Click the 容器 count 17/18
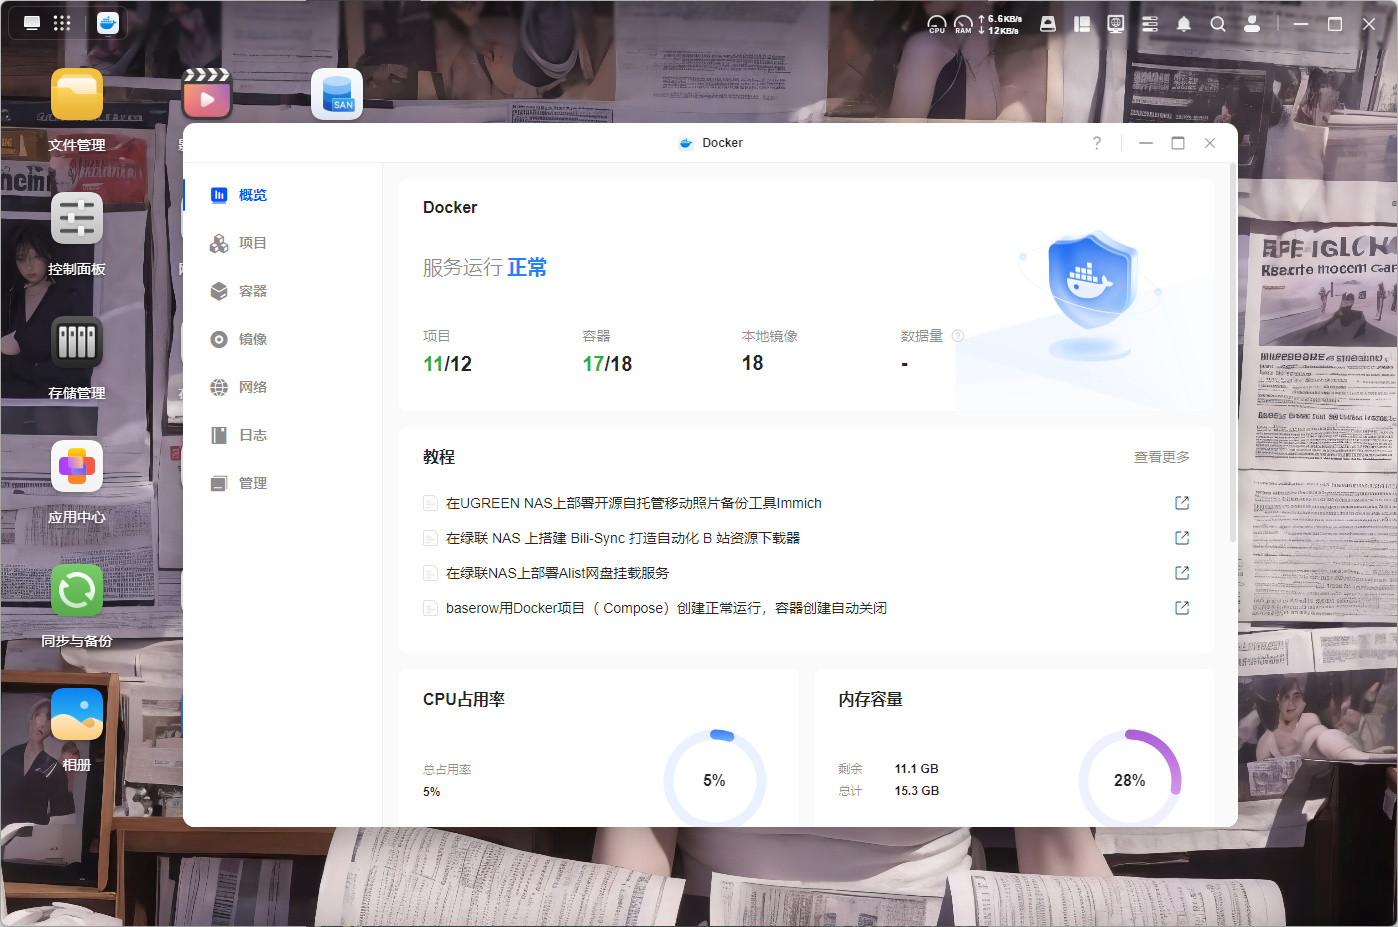This screenshot has width=1398, height=927. click(607, 364)
